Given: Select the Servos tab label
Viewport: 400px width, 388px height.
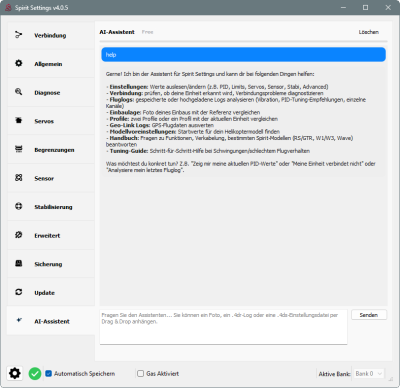Looking at the screenshot, I should point(44,121).
